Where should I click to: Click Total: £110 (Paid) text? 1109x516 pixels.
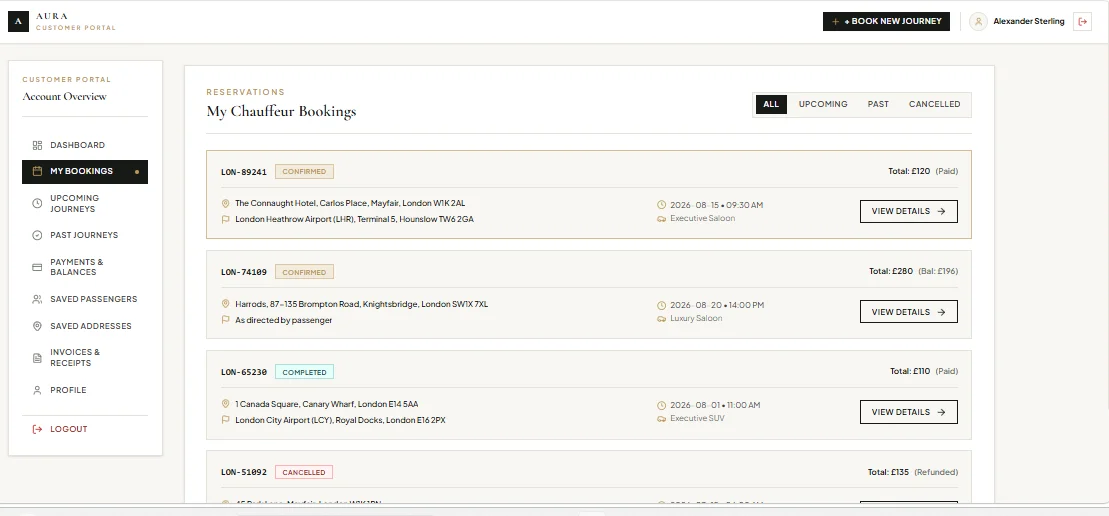coord(924,371)
